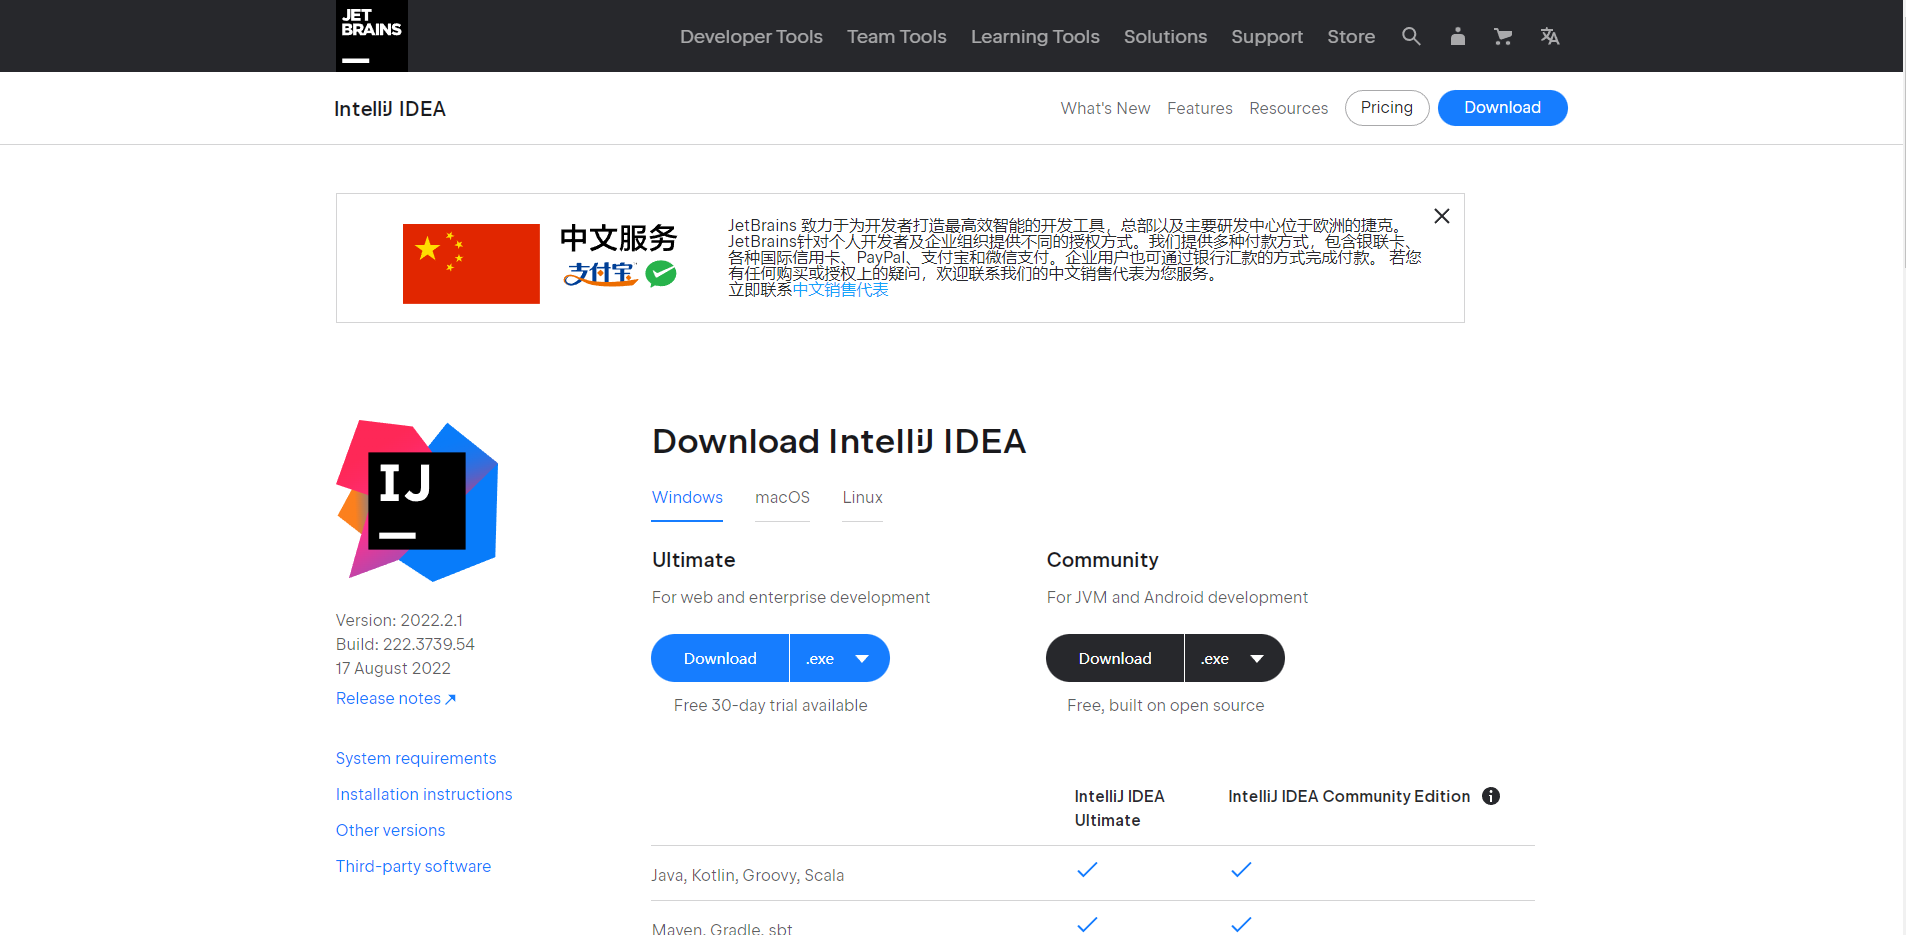This screenshot has width=1906, height=935.
Task: Expand Ultimate .exe format dropdown
Action: pos(840,658)
